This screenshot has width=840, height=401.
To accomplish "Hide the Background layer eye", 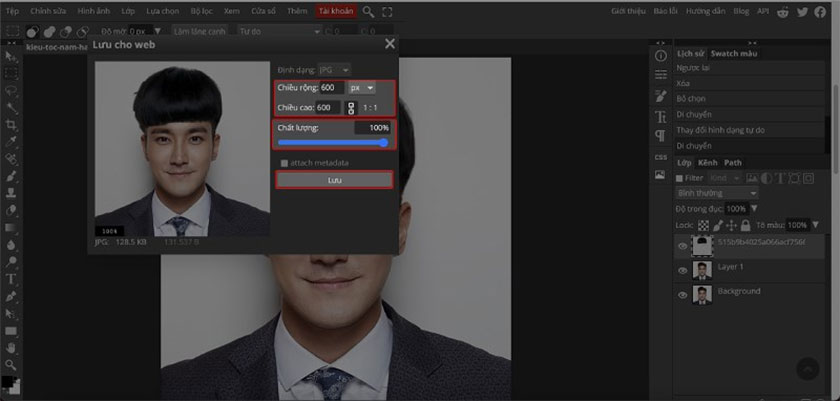I will [682, 295].
